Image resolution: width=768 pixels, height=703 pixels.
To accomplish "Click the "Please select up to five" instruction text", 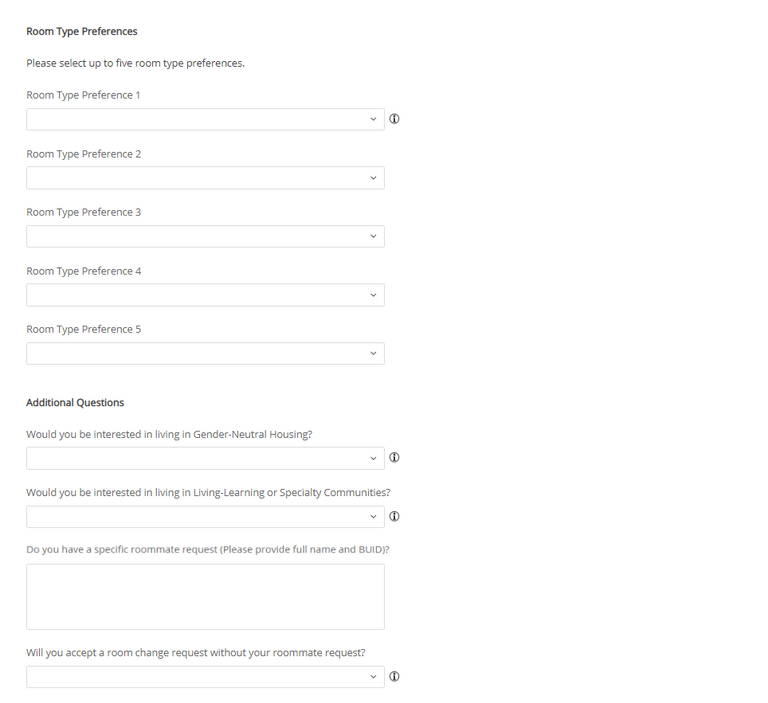I will [135, 63].
